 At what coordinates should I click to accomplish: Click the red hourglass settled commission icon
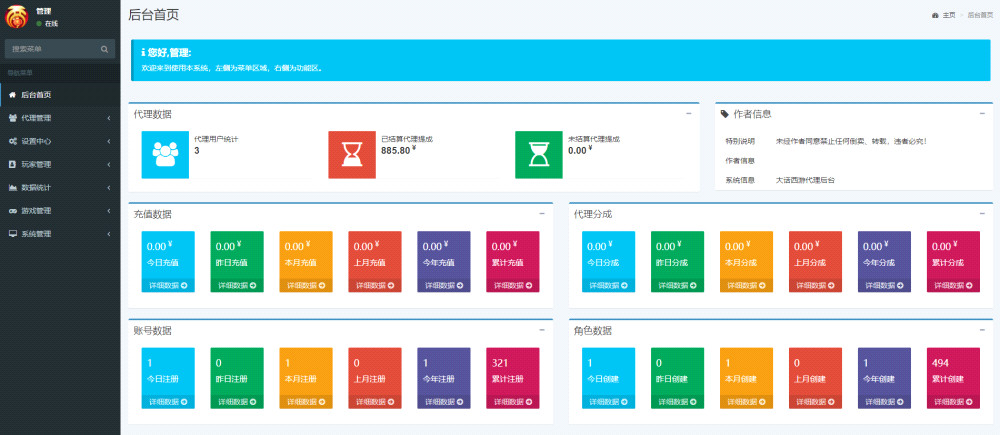point(351,154)
